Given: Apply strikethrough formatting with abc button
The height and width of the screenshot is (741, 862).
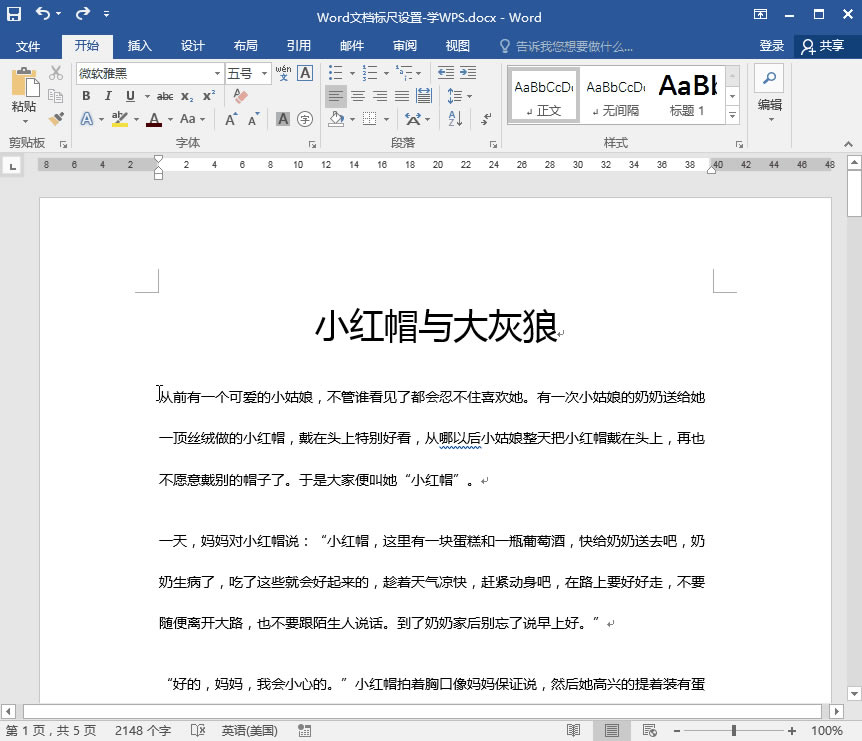Looking at the screenshot, I should [x=164, y=96].
